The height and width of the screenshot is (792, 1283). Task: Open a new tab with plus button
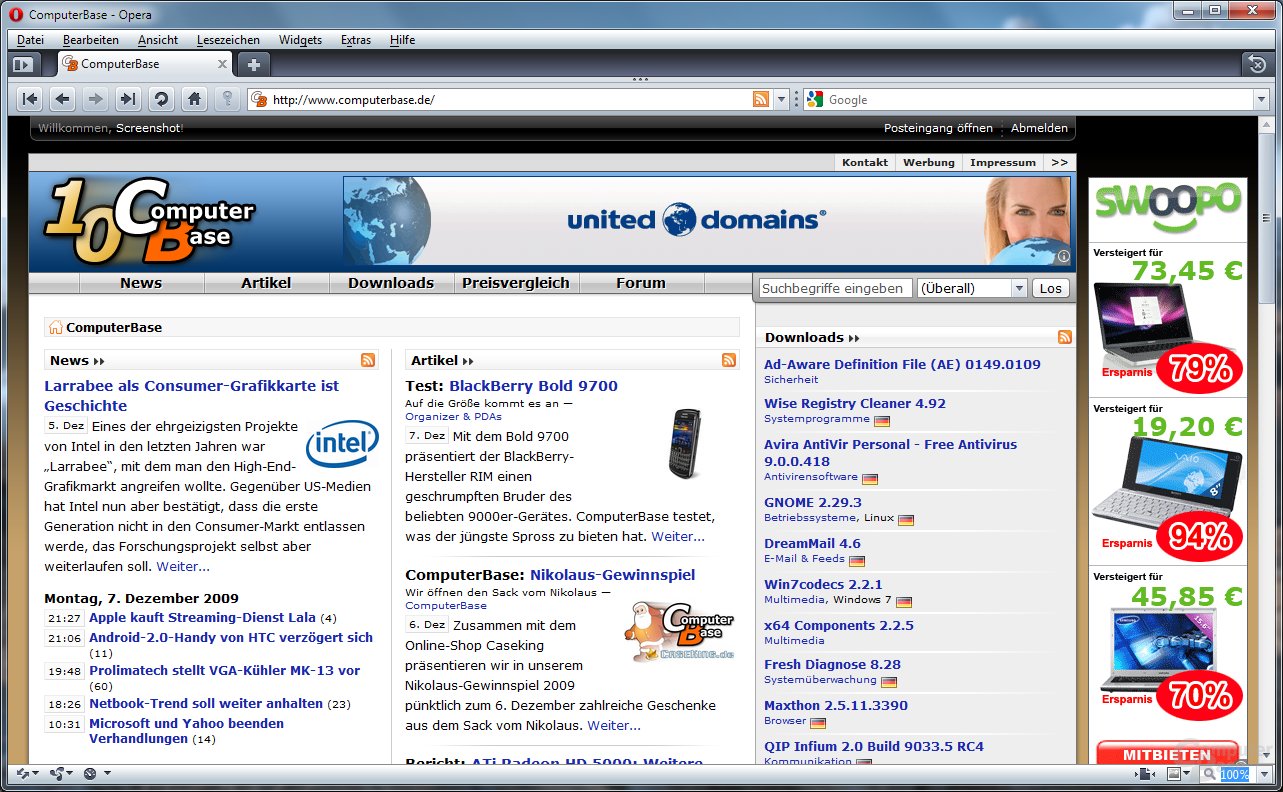pyautogui.click(x=254, y=64)
